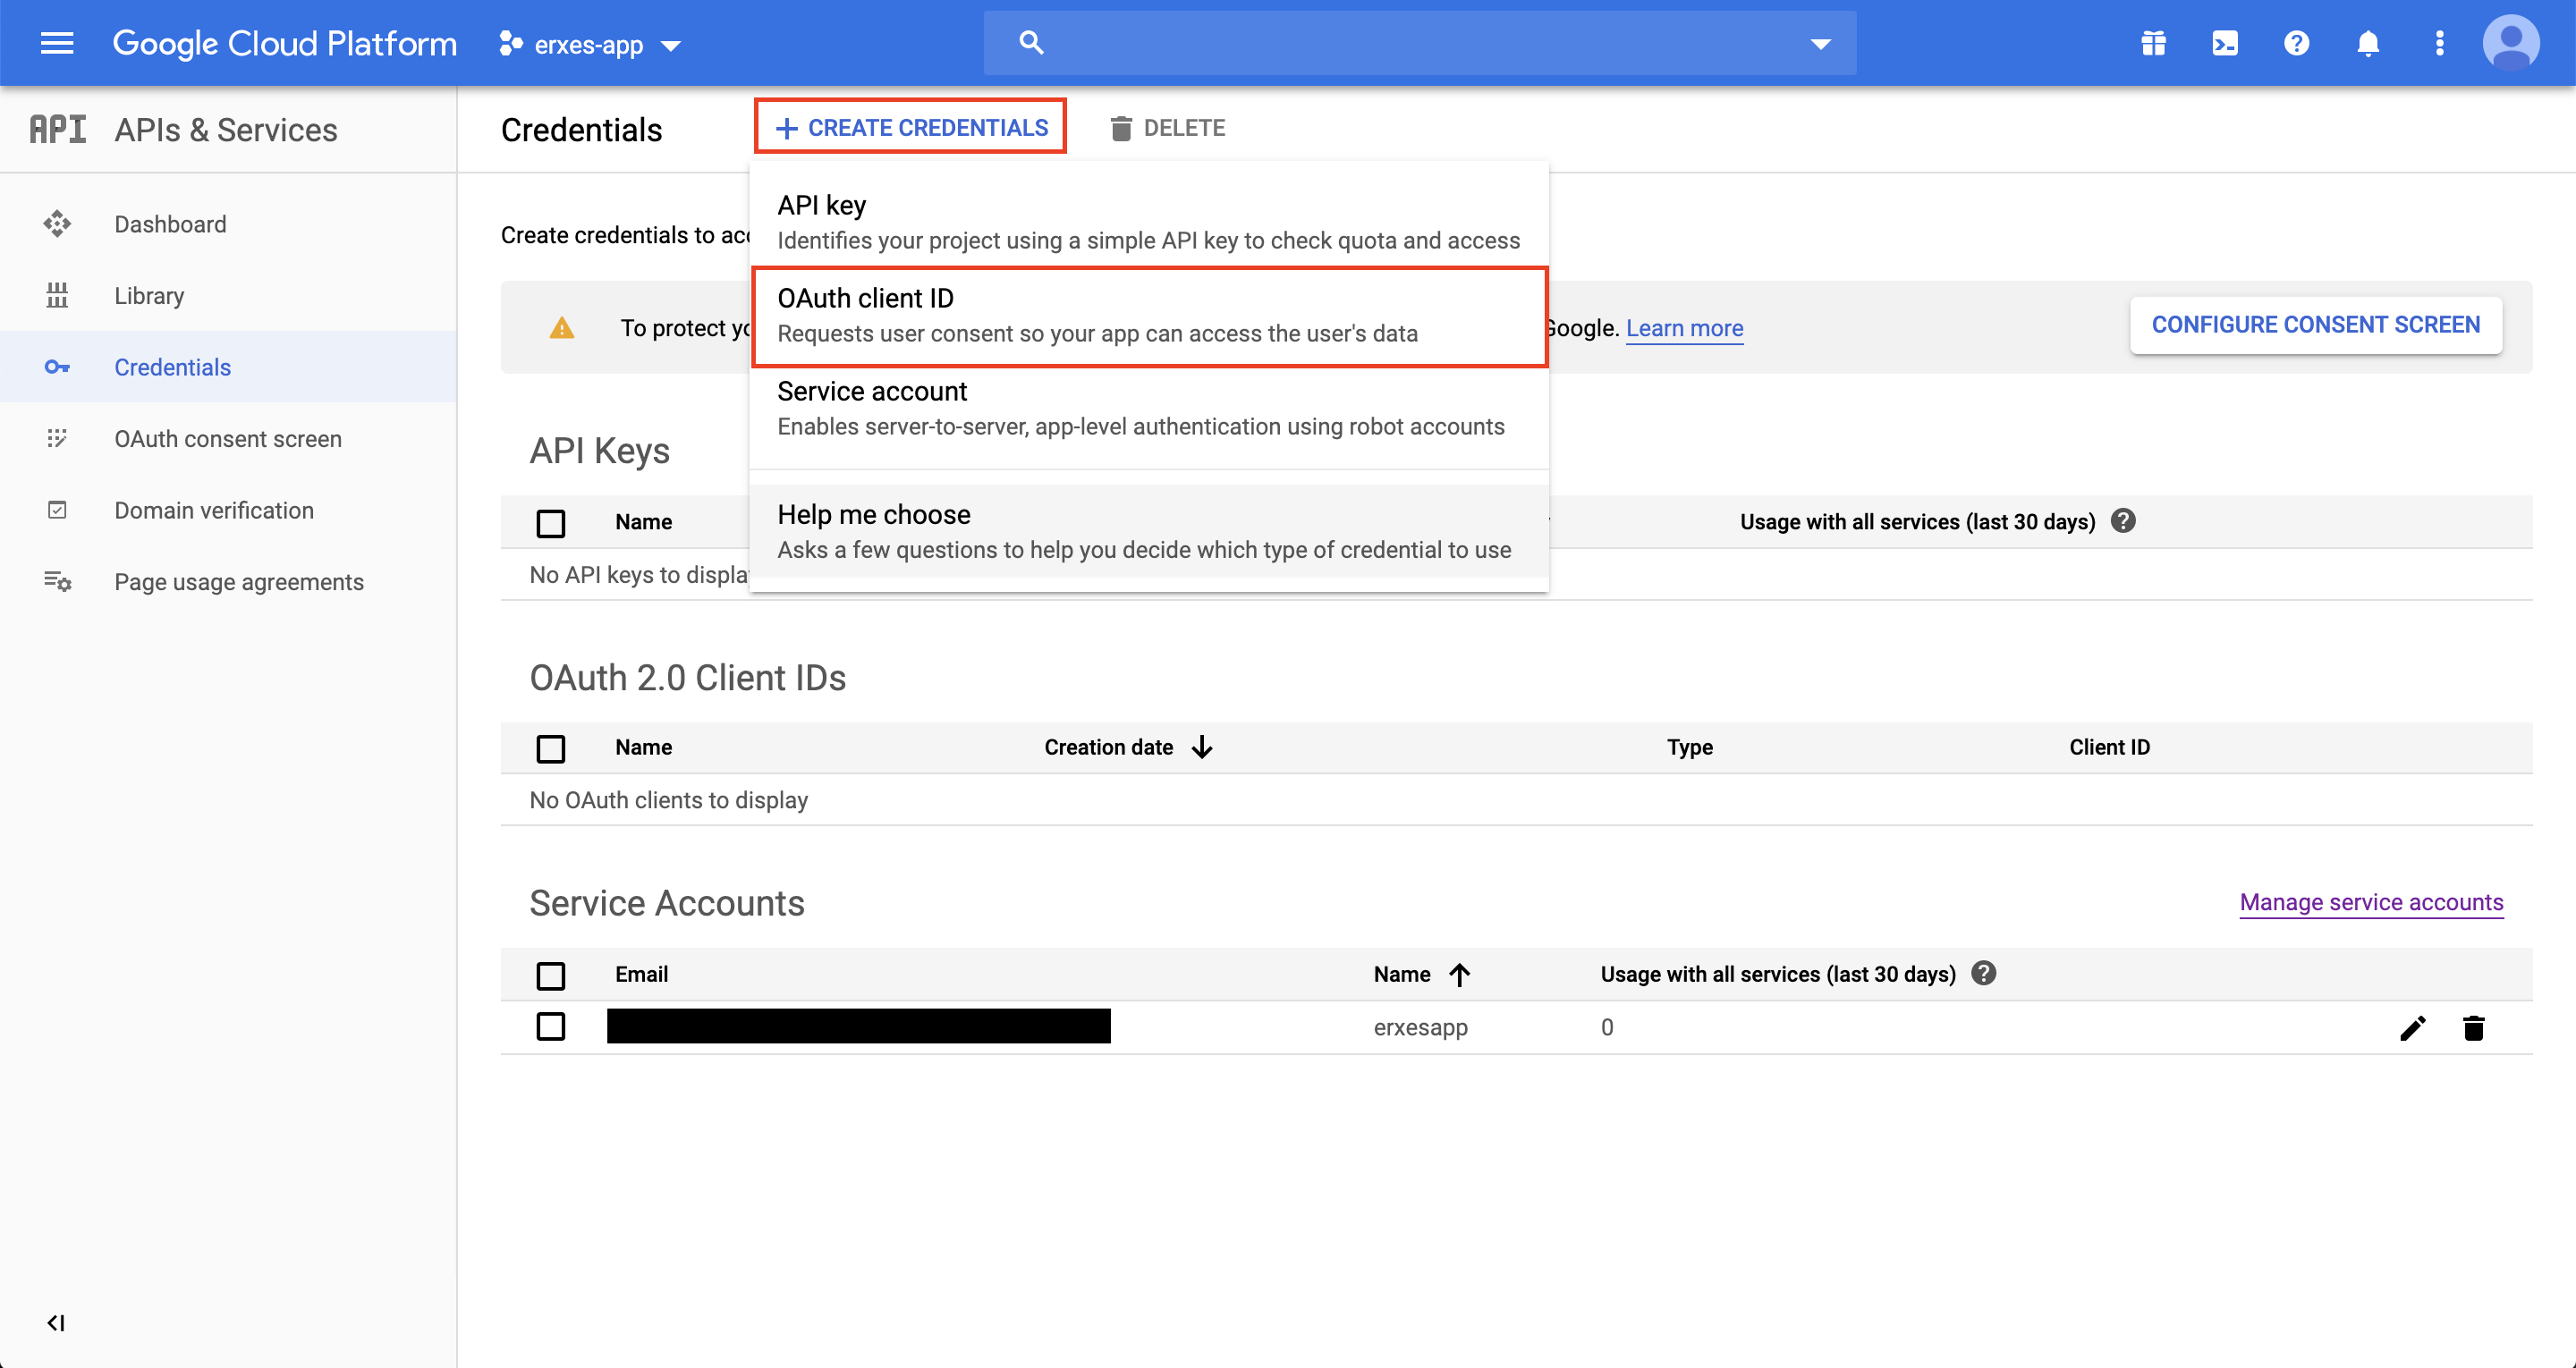The image size is (2576, 1368).
Task: Open Manage service accounts link
Action: click(x=2371, y=902)
